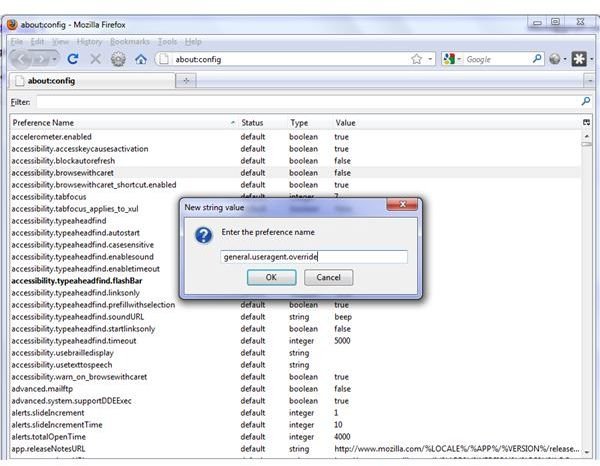Open the File menu
The width and height of the screenshot is (600, 466).
coord(16,41)
